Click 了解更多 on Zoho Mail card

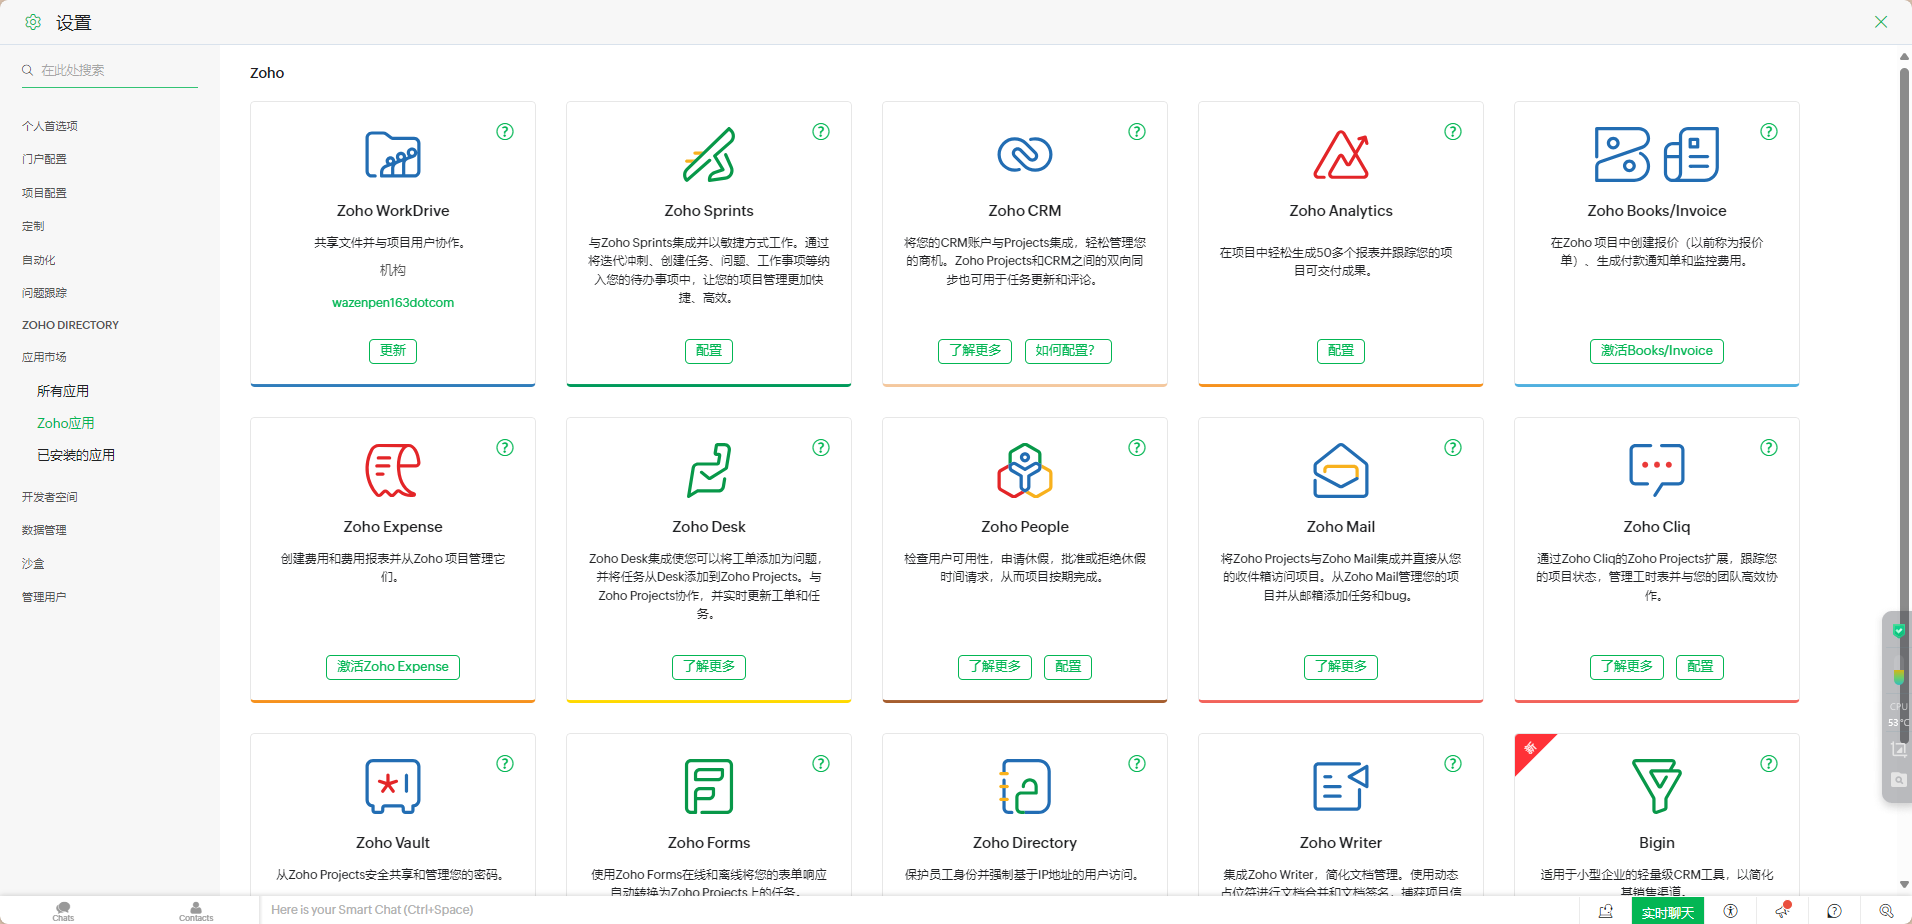1341,667
